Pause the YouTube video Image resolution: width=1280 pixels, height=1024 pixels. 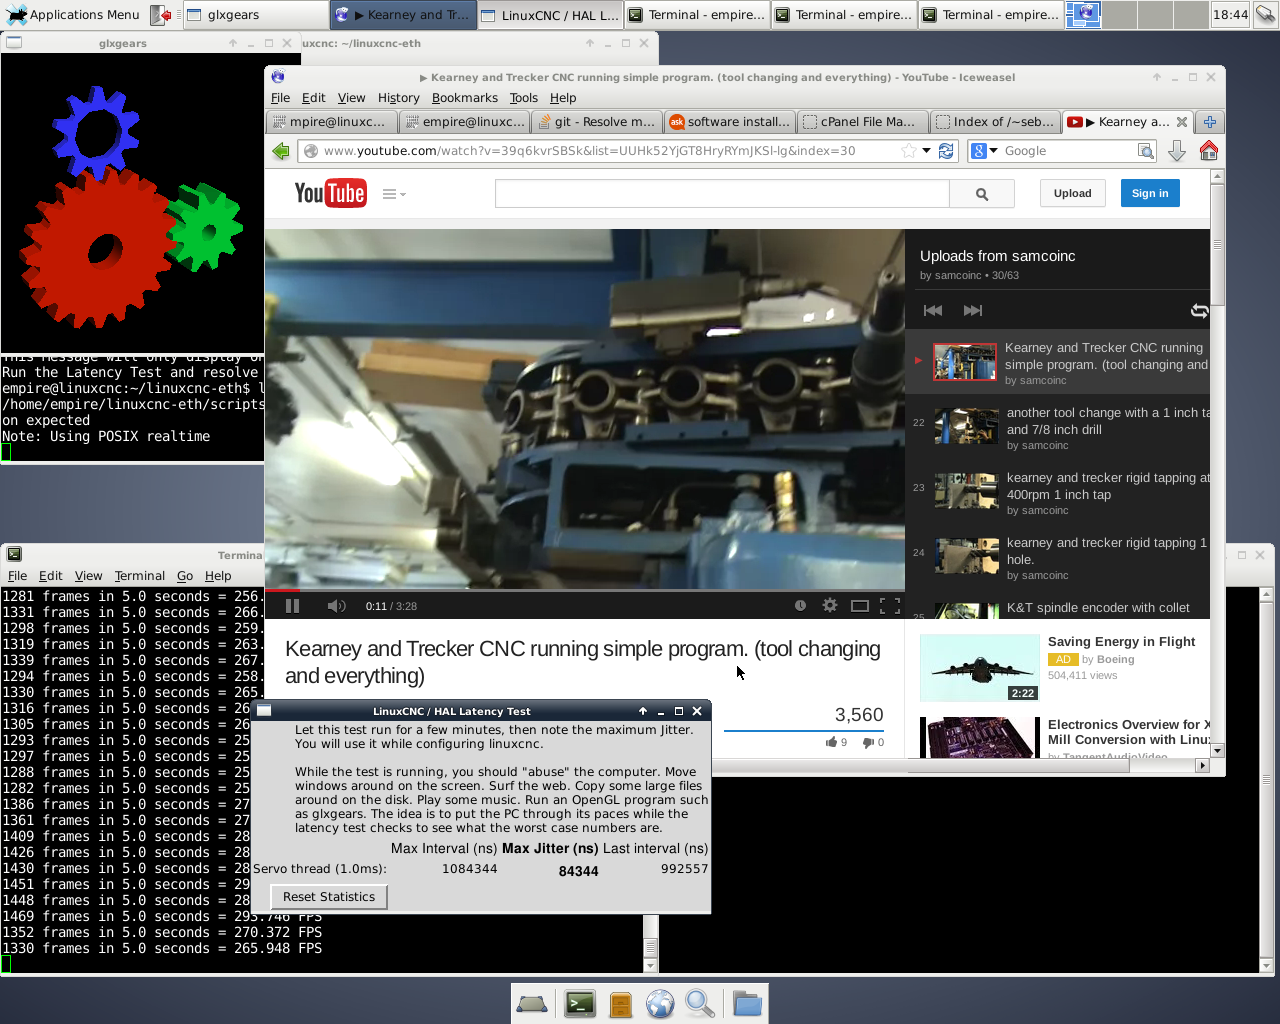292,606
